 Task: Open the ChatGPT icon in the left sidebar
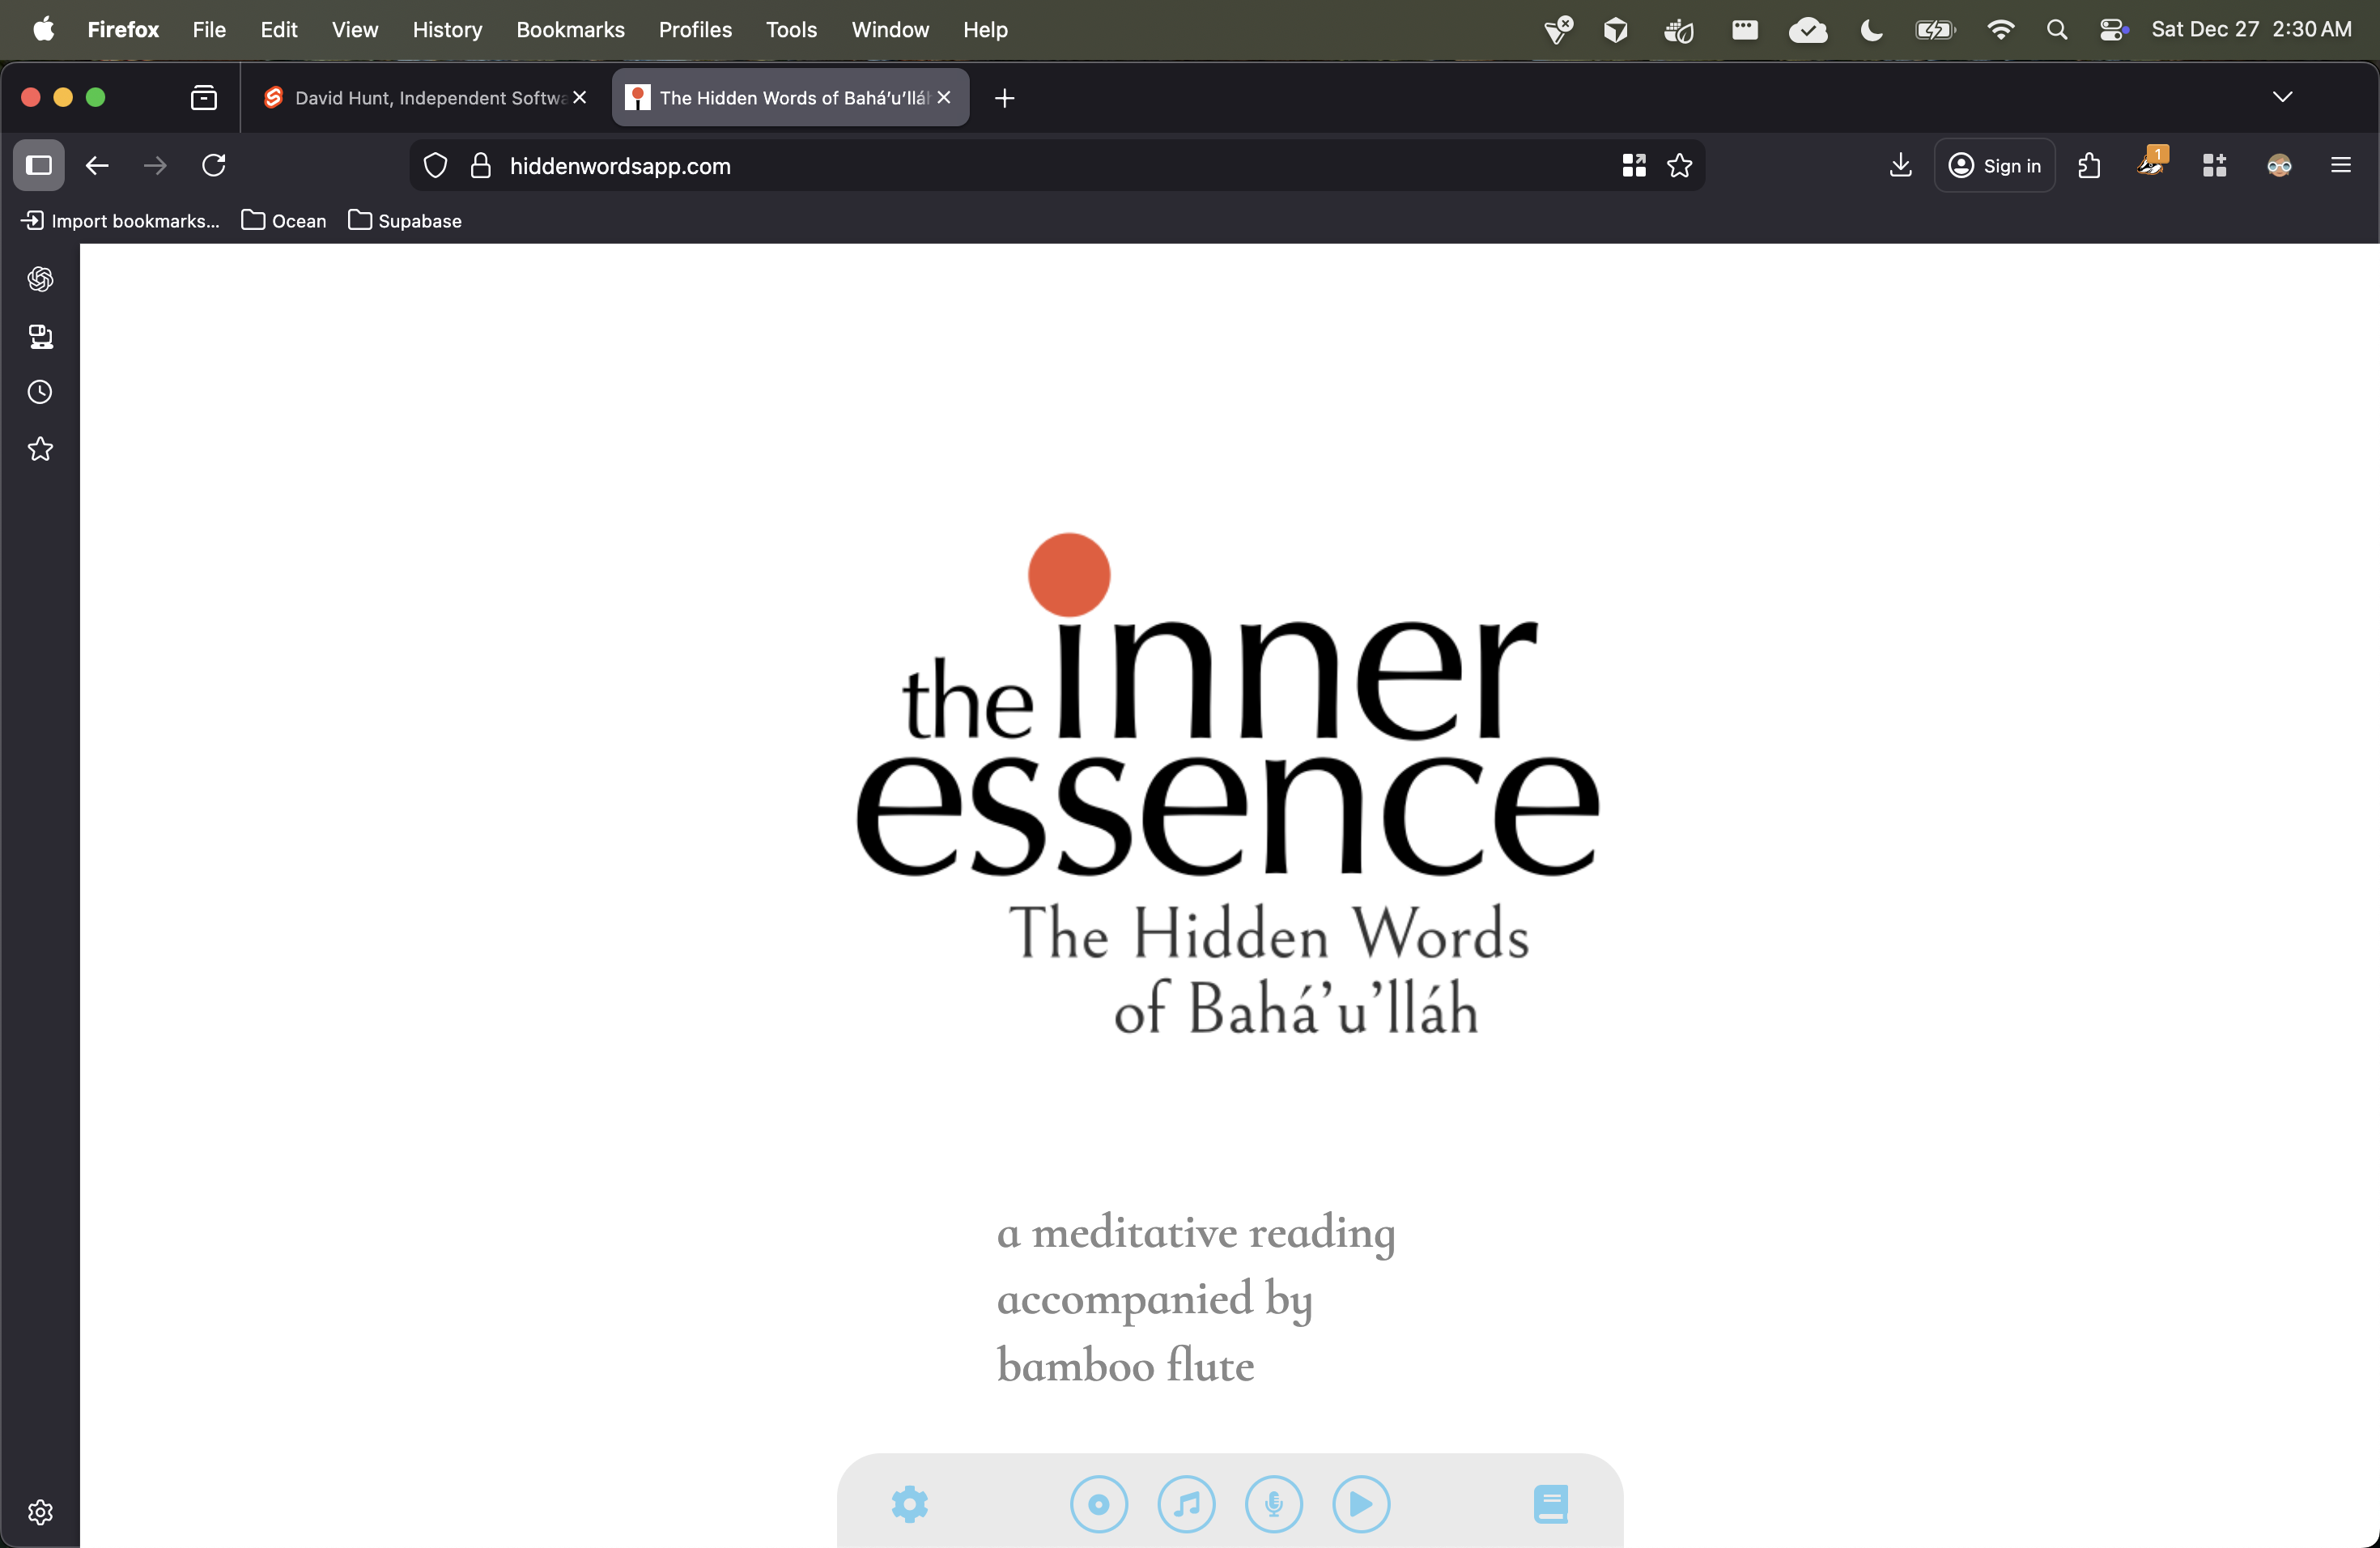(40, 279)
